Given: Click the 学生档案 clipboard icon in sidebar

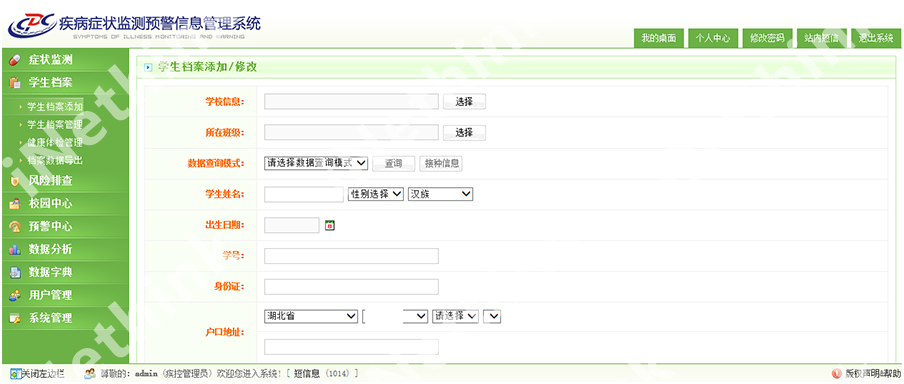Looking at the screenshot, I should pyautogui.click(x=15, y=83).
